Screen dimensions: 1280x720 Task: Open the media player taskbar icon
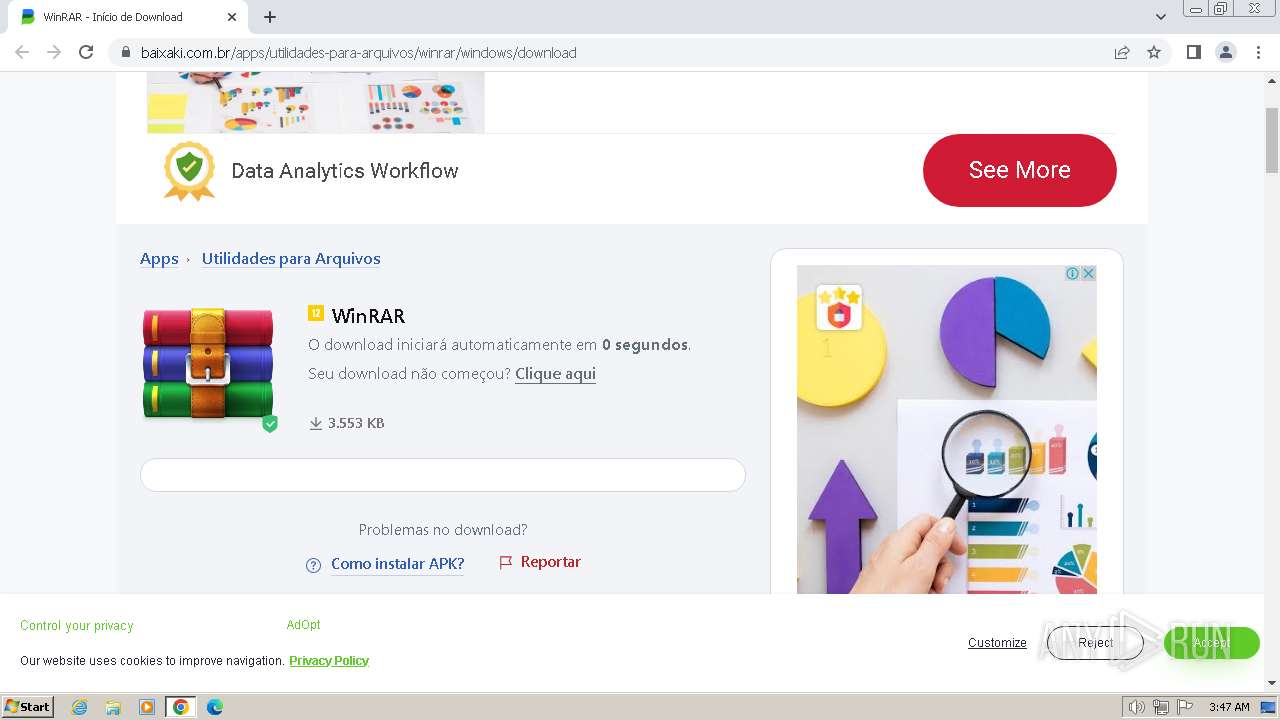coord(147,707)
